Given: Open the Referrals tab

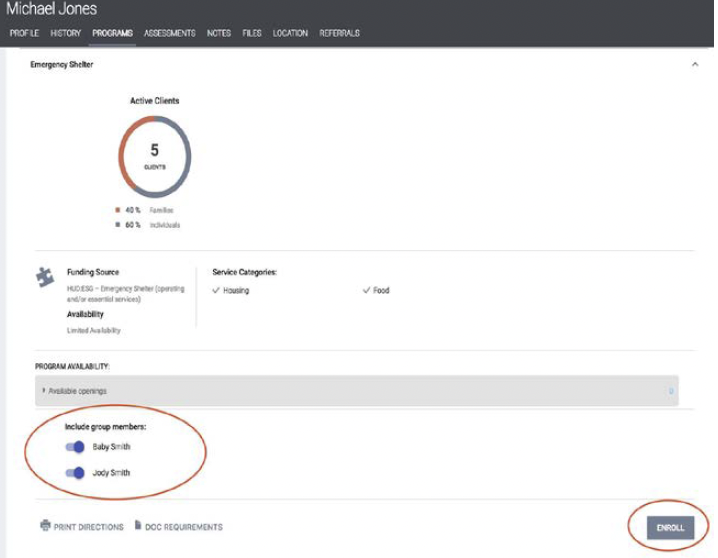Looking at the screenshot, I should (339, 33).
